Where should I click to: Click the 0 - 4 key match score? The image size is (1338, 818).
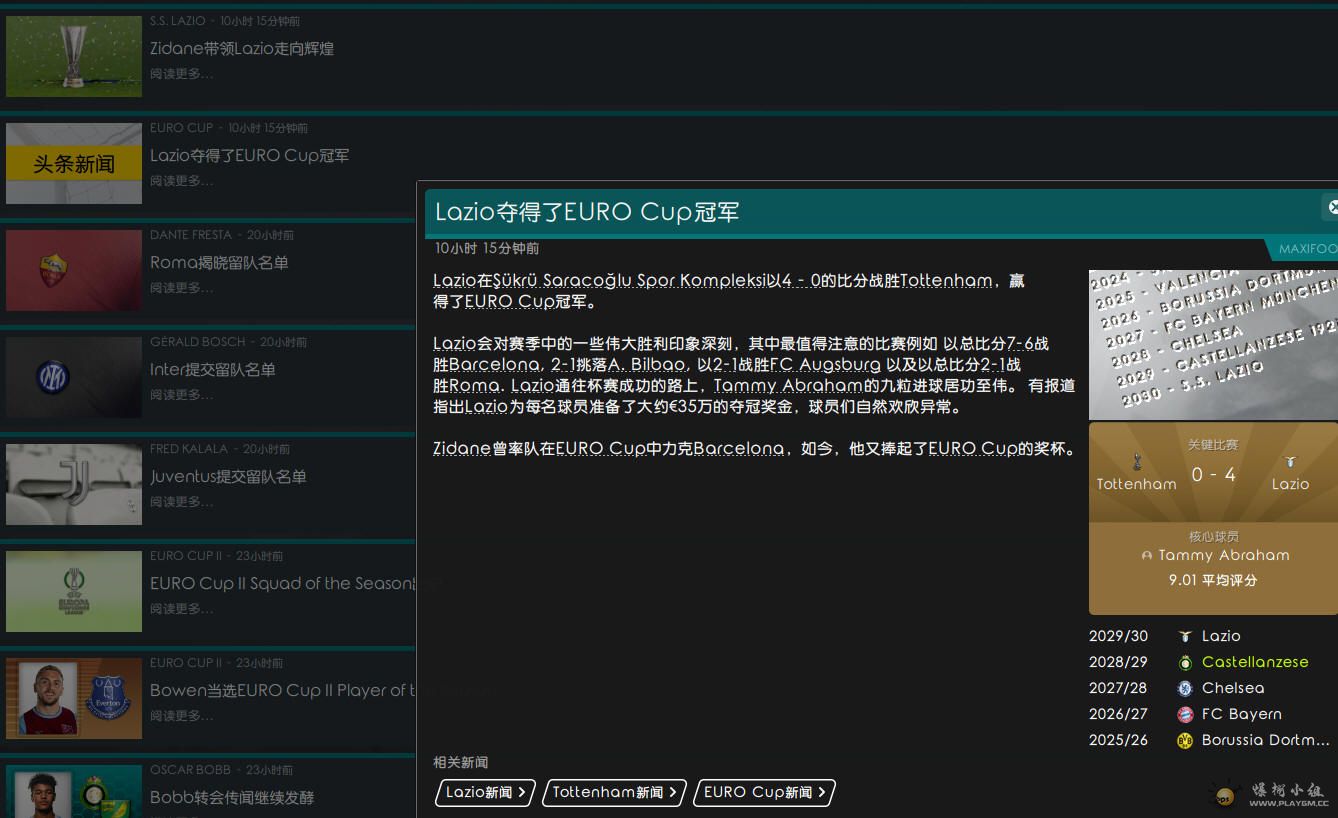tap(1213, 475)
